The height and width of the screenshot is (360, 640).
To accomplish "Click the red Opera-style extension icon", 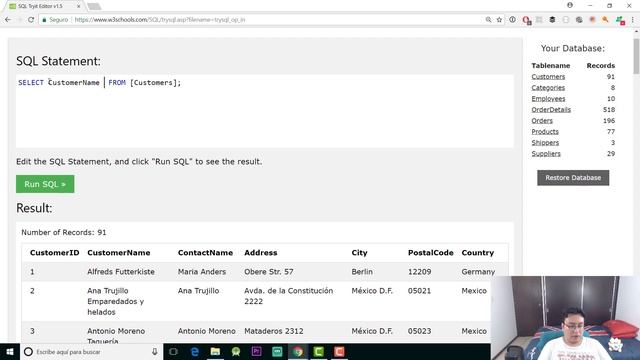I will click(x=526, y=20).
